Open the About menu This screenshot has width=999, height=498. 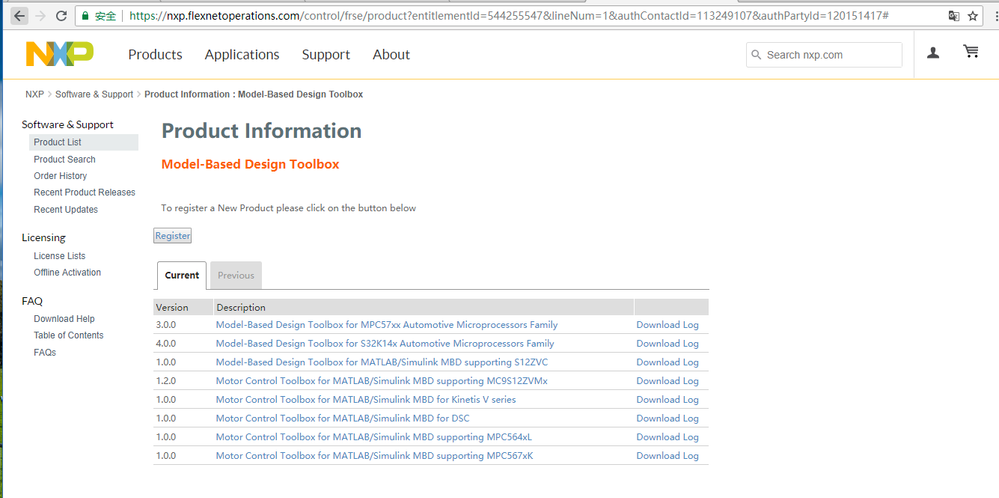point(391,55)
